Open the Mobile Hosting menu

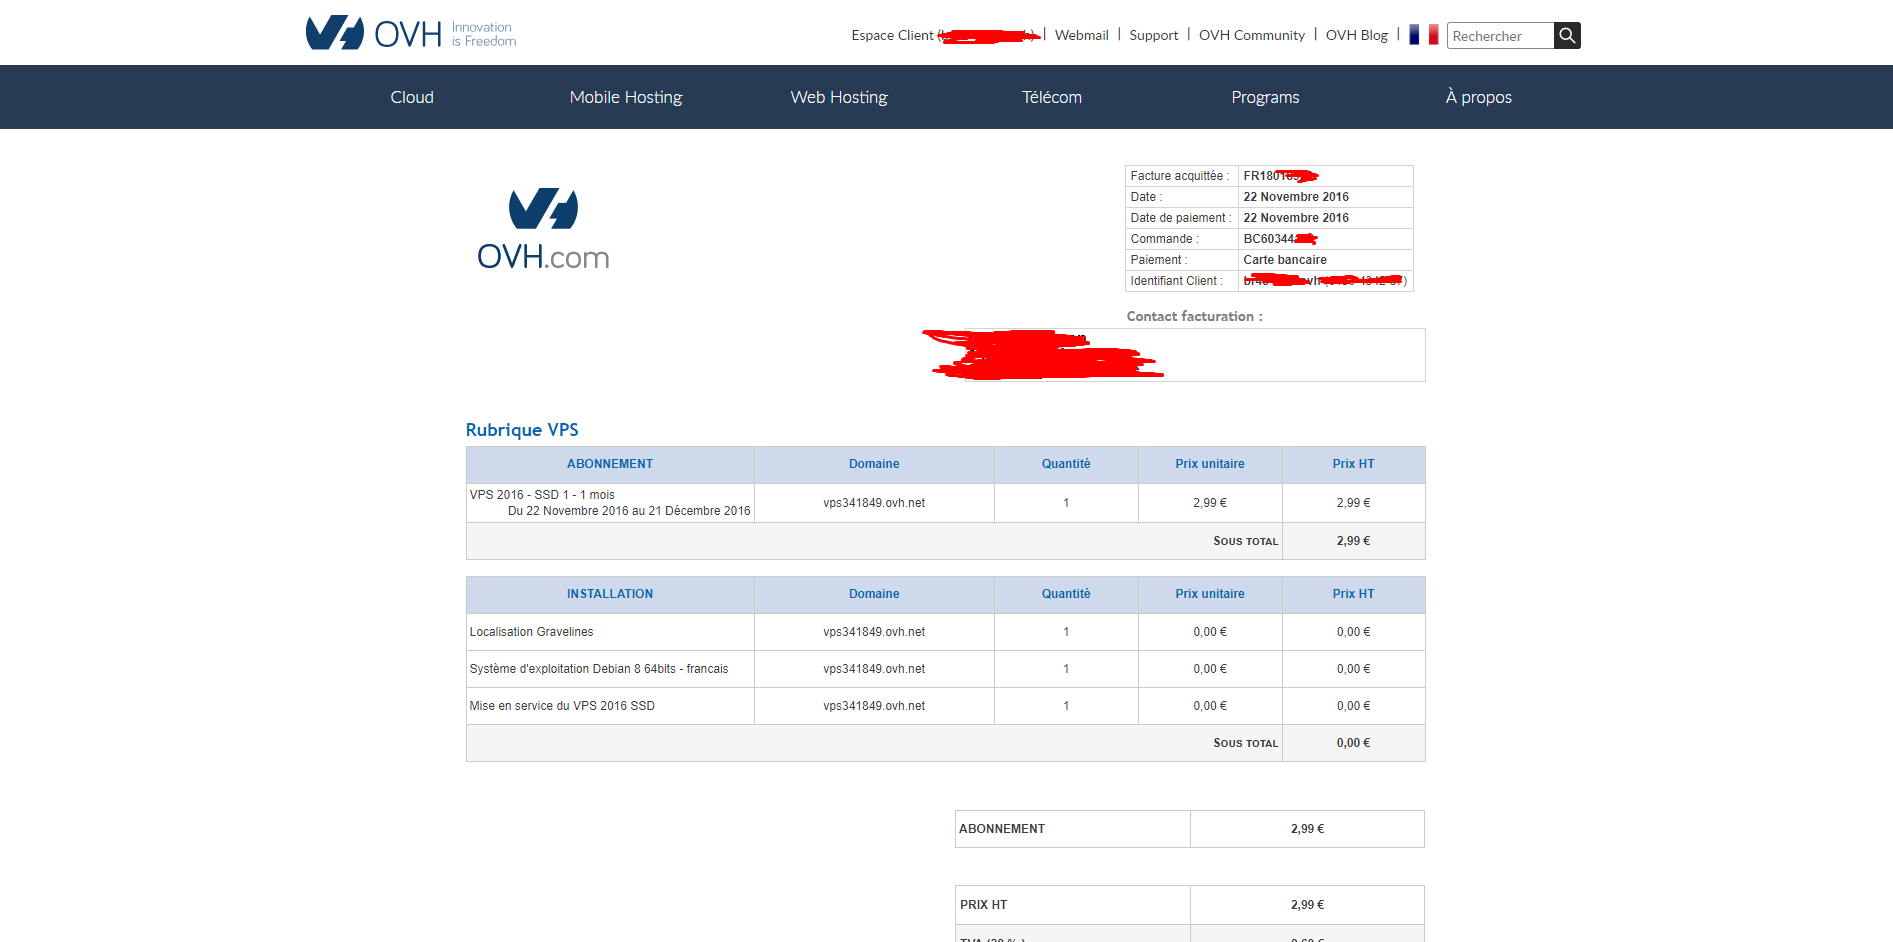coord(626,97)
